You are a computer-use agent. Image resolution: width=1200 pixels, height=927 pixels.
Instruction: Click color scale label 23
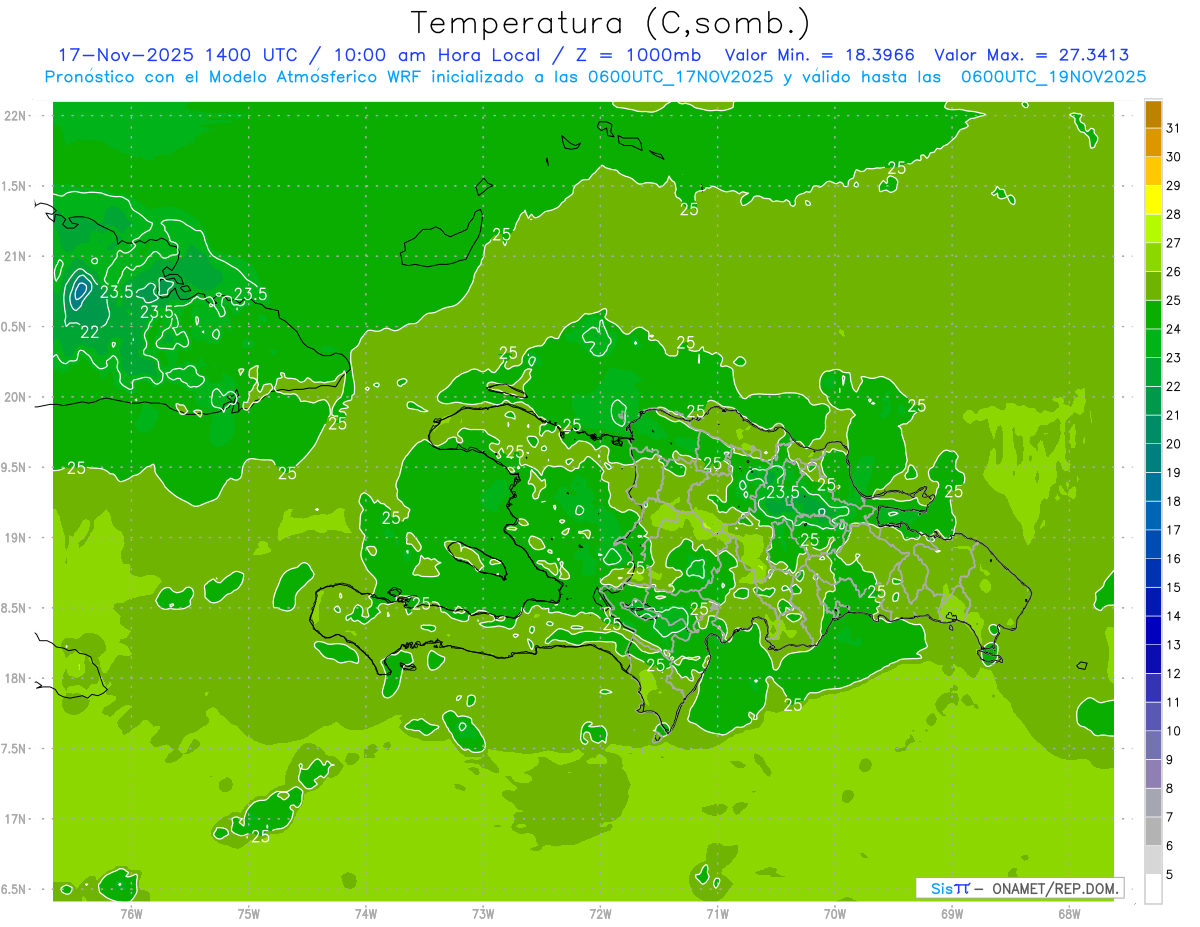(1174, 358)
